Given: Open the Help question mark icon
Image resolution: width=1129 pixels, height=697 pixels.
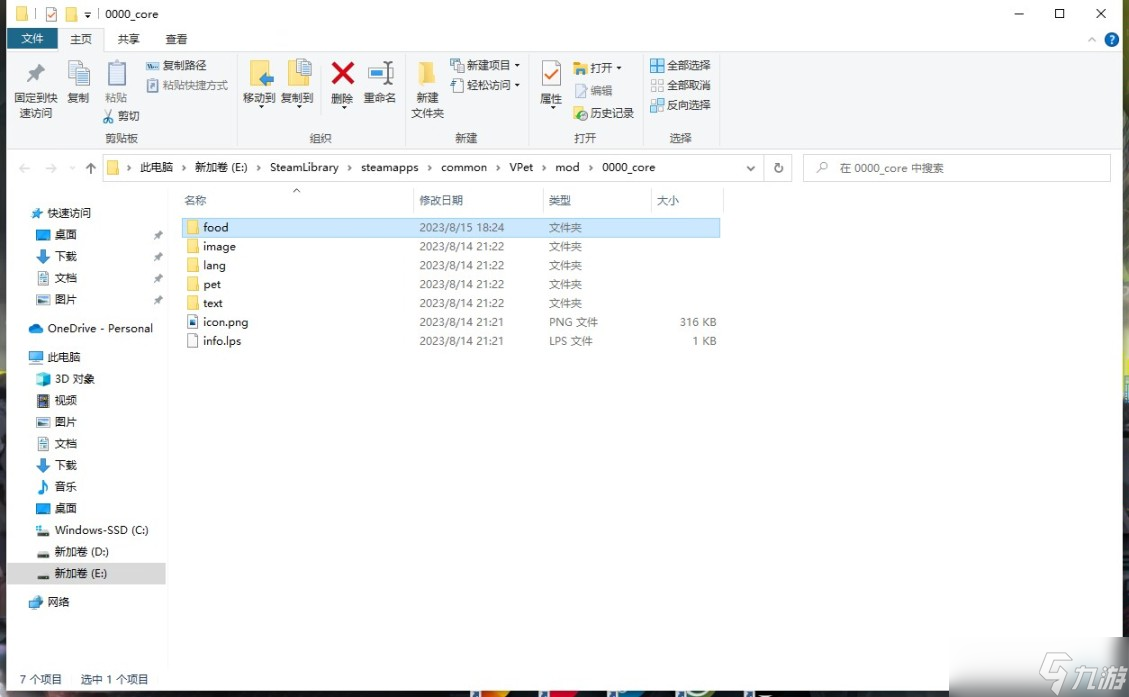Looking at the screenshot, I should [1111, 40].
